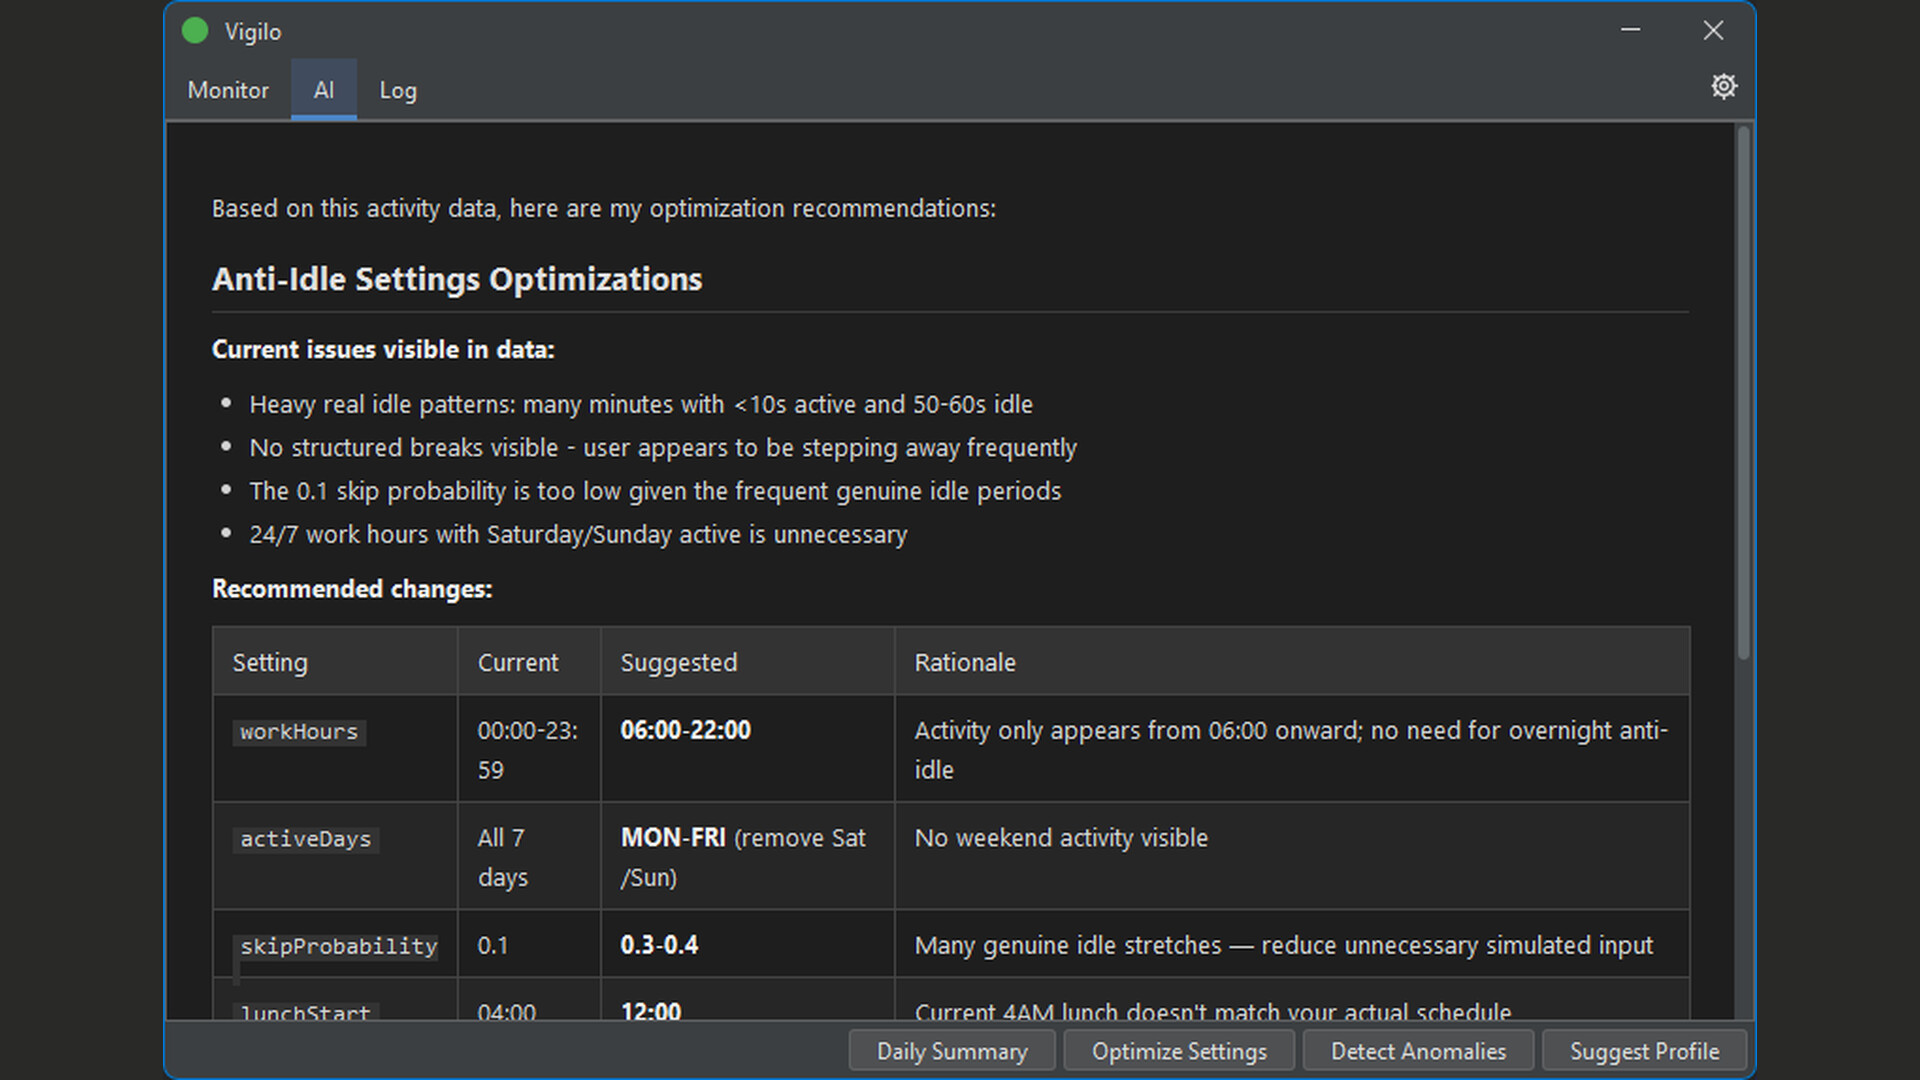Click the current workHours value 00:00-23:59
Screen dimensions: 1920x1080
click(x=528, y=750)
